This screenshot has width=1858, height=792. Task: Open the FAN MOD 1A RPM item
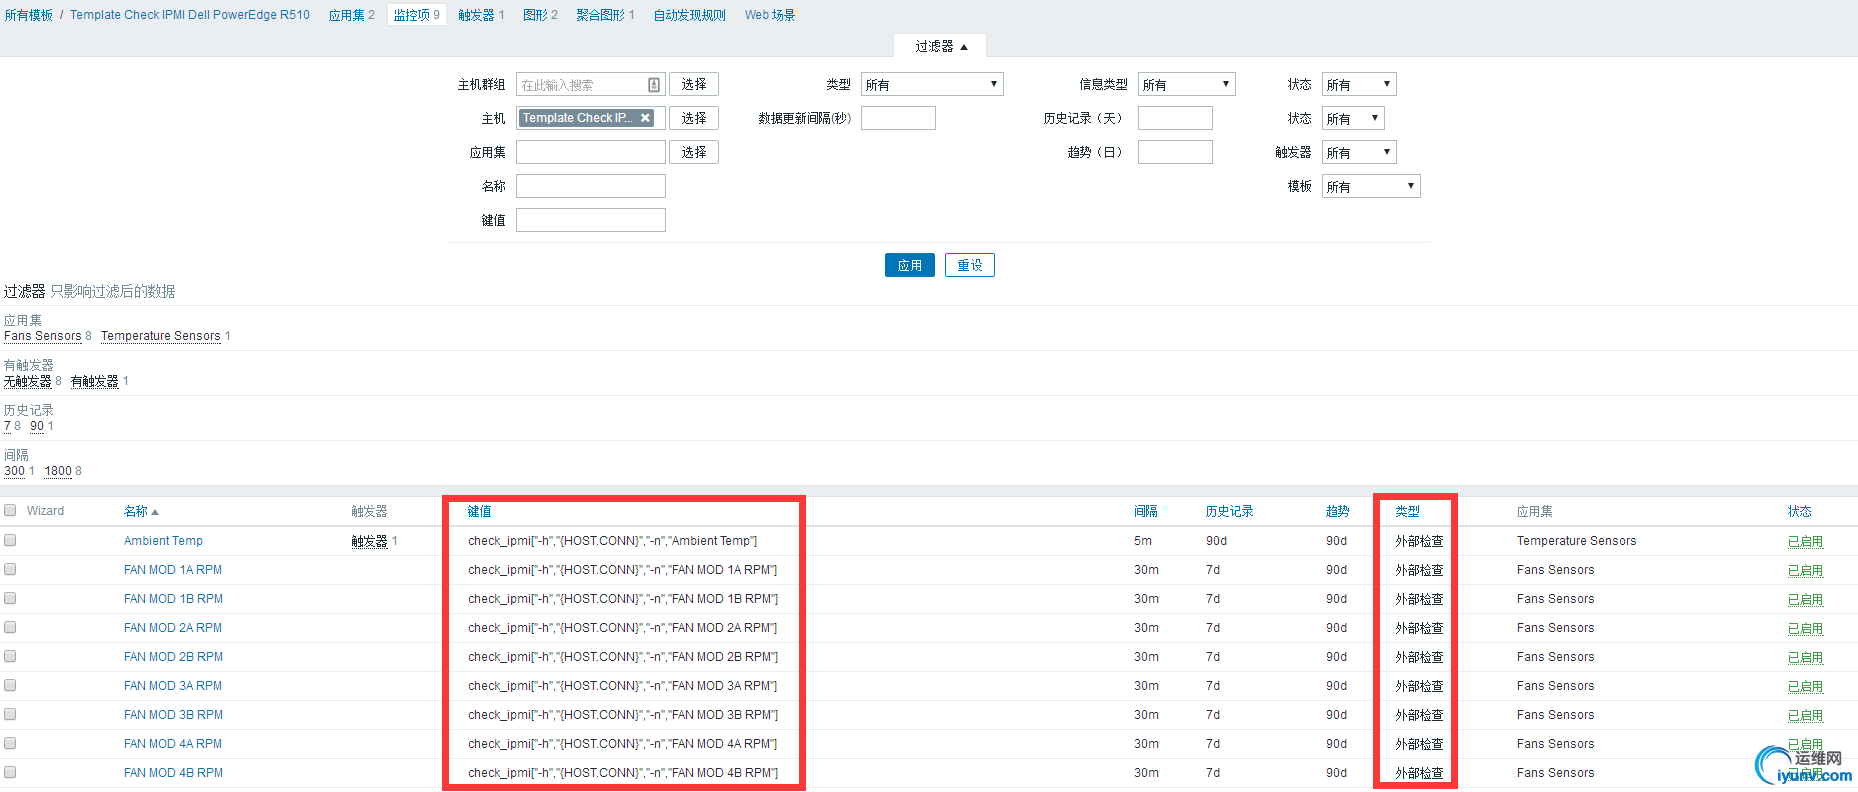pyautogui.click(x=173, y=570)
